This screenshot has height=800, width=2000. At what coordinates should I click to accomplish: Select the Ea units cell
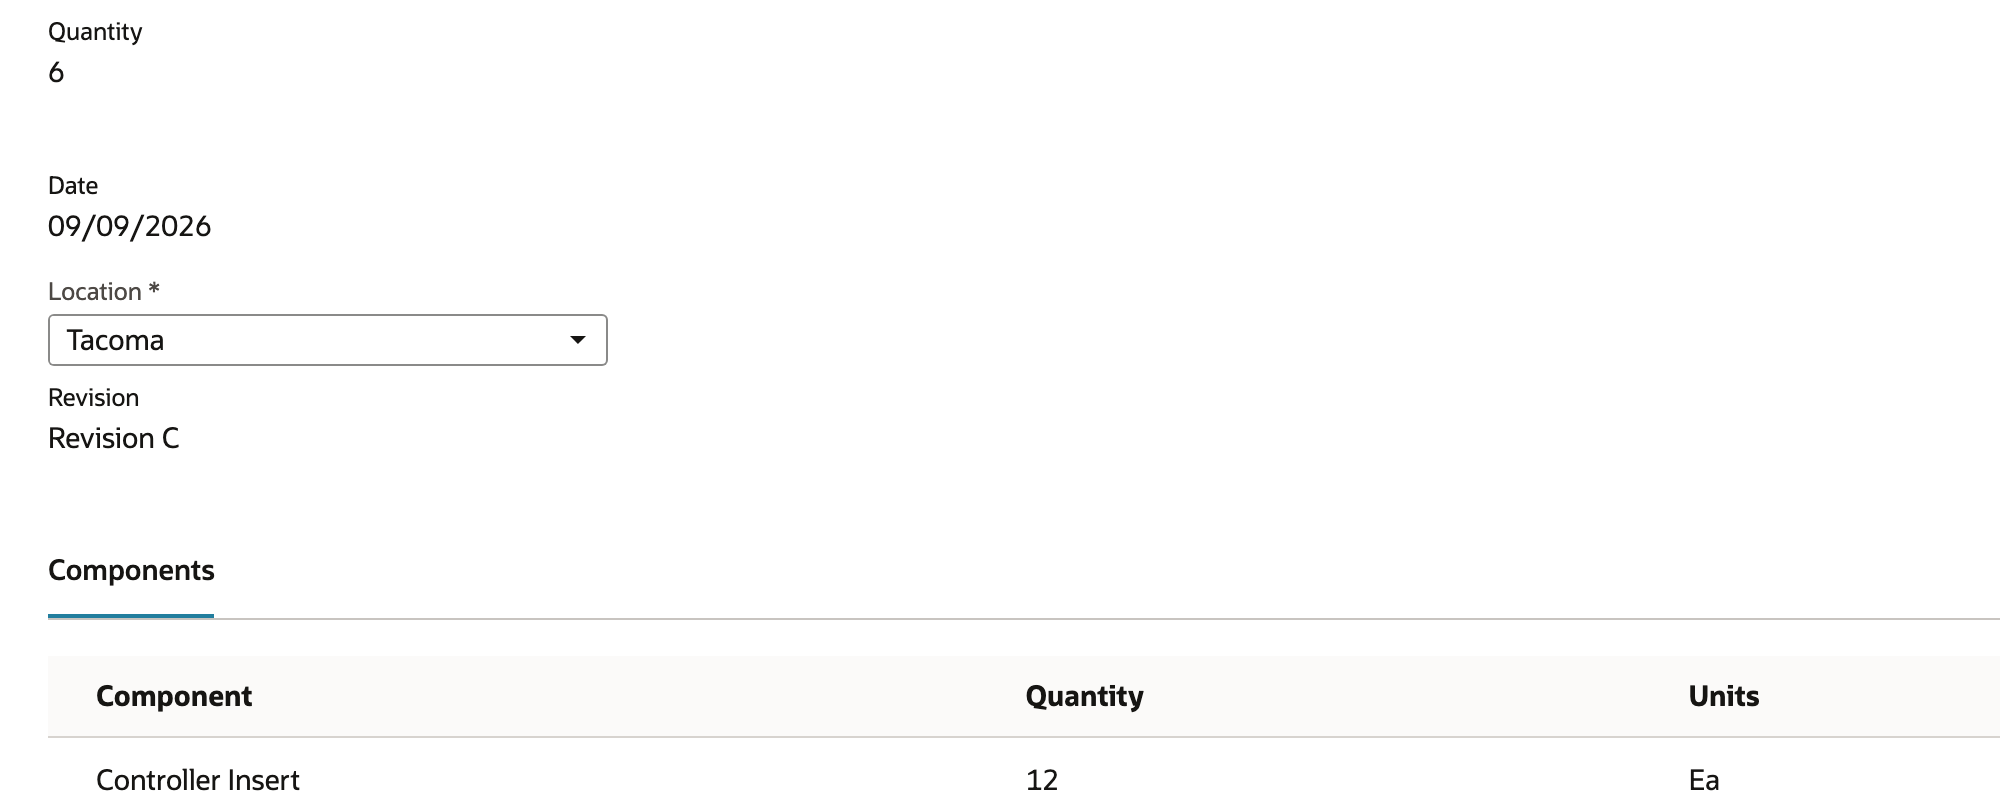click(x=1704, y=780)
